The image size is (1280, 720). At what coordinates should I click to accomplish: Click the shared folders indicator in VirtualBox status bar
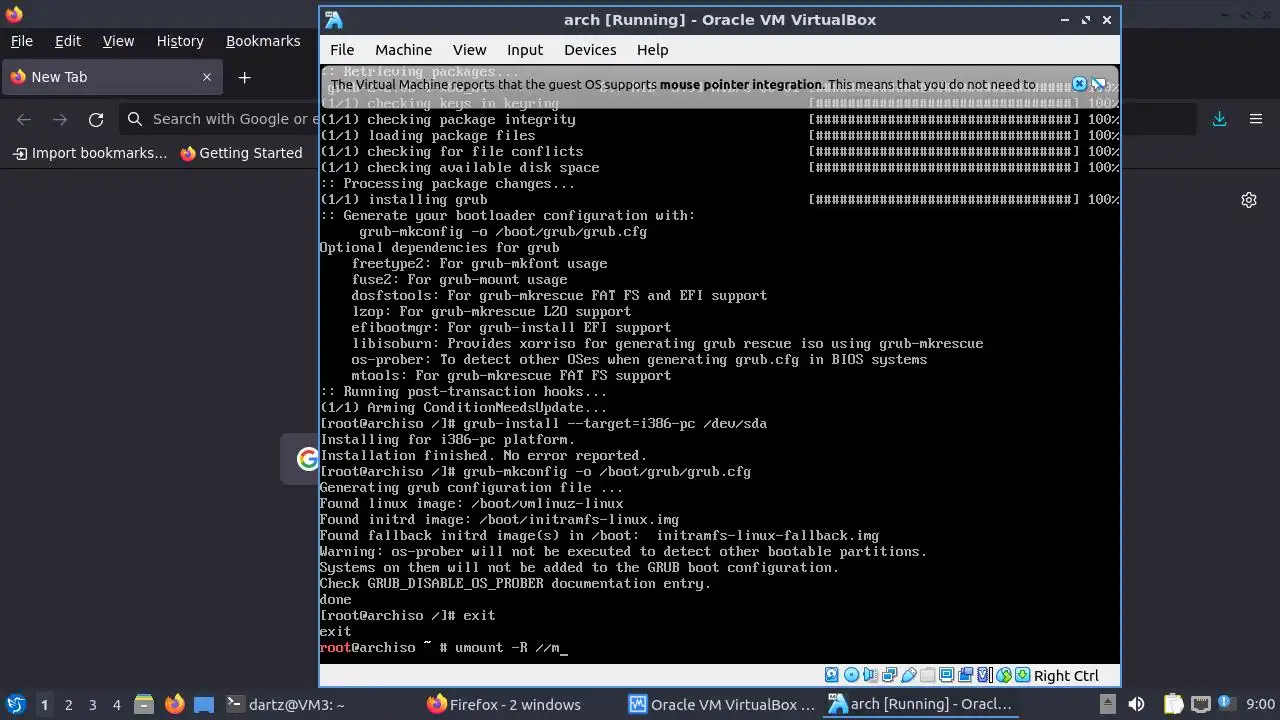click(928, 675)
